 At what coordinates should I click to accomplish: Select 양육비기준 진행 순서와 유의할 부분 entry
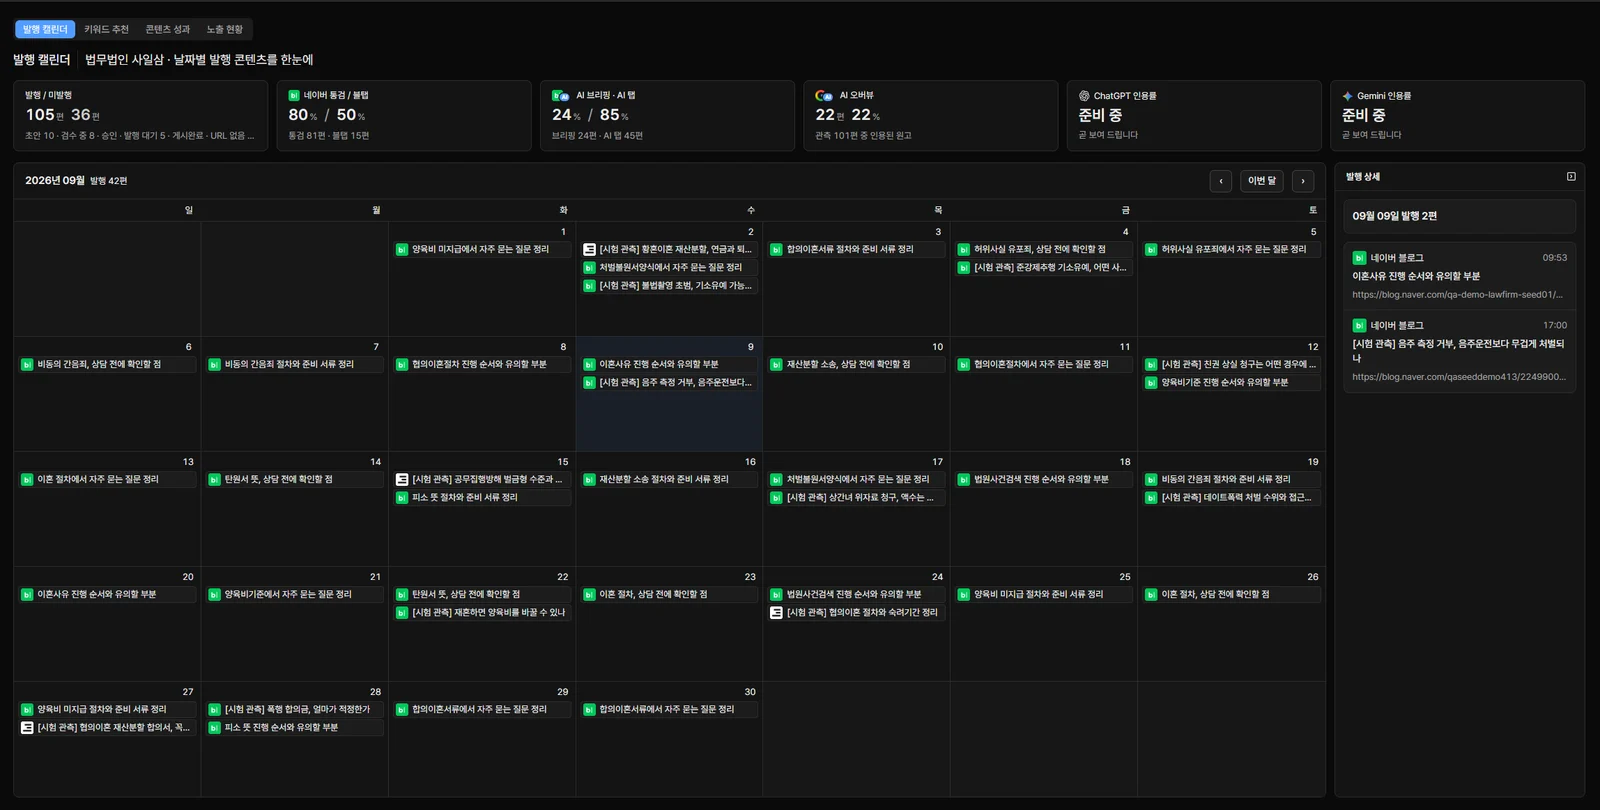1230,382
